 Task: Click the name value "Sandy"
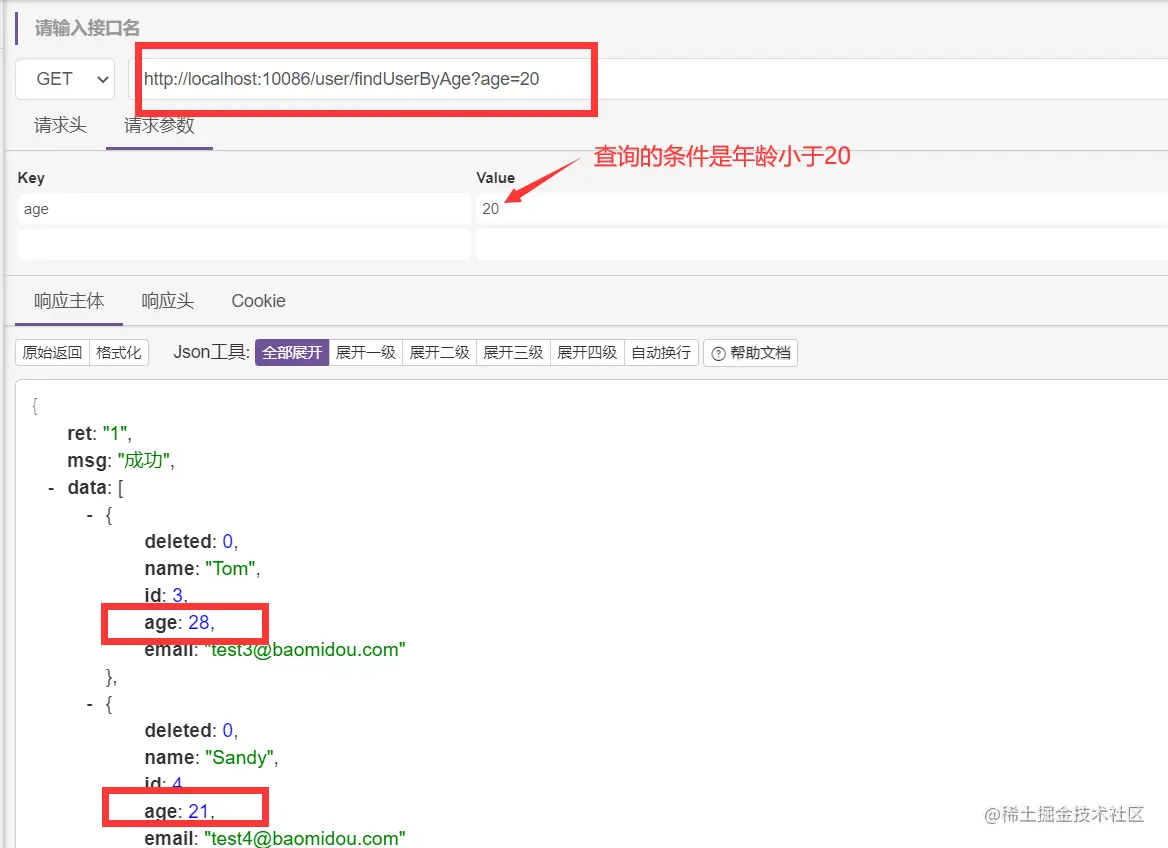(239, 758)
